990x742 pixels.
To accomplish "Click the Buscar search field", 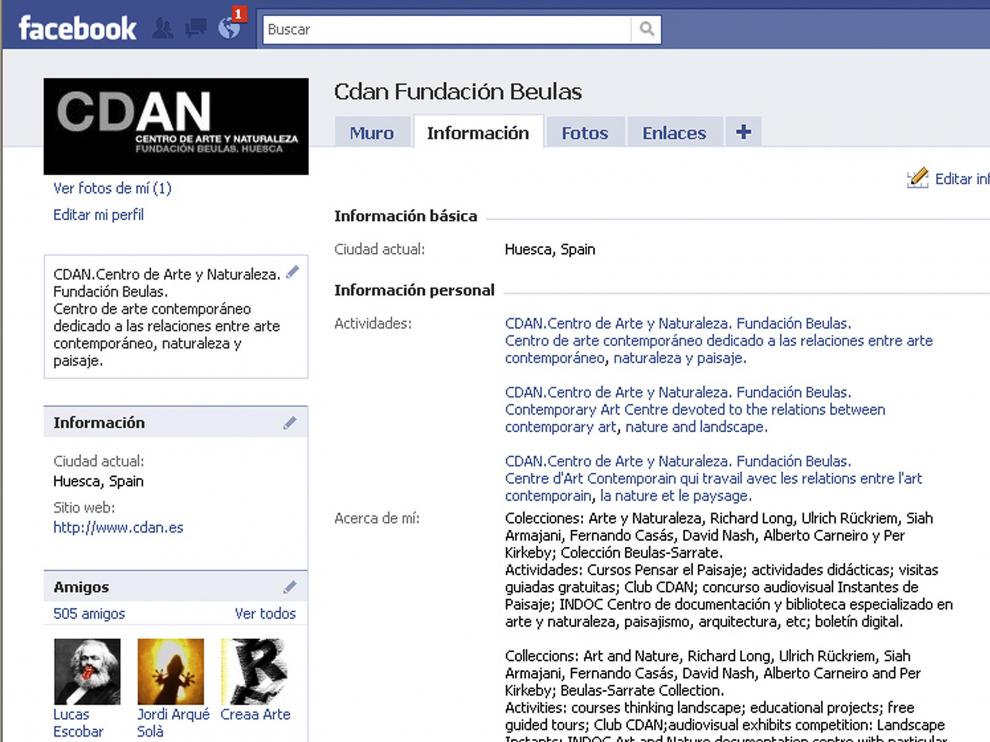I will point(447,29).
